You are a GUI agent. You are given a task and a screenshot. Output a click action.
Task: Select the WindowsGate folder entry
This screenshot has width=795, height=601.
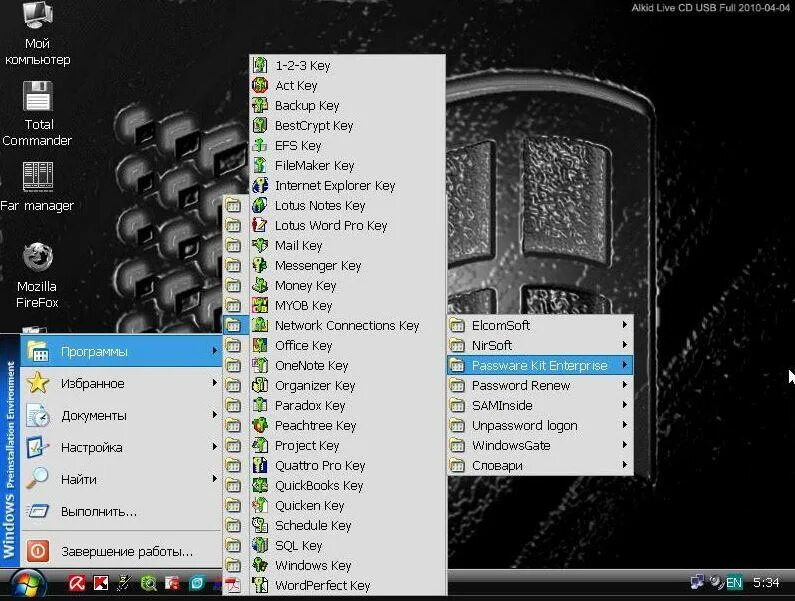pos(540,445)
